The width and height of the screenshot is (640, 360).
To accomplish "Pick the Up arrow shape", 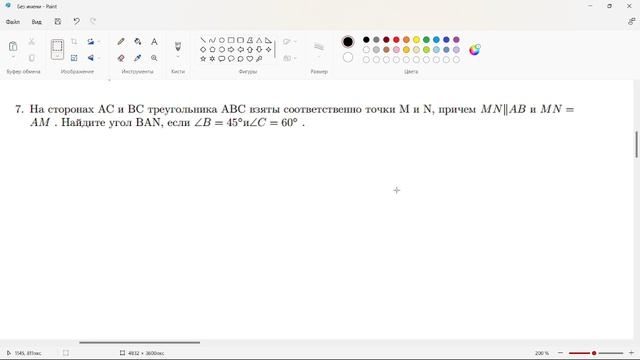I will 250,49.
